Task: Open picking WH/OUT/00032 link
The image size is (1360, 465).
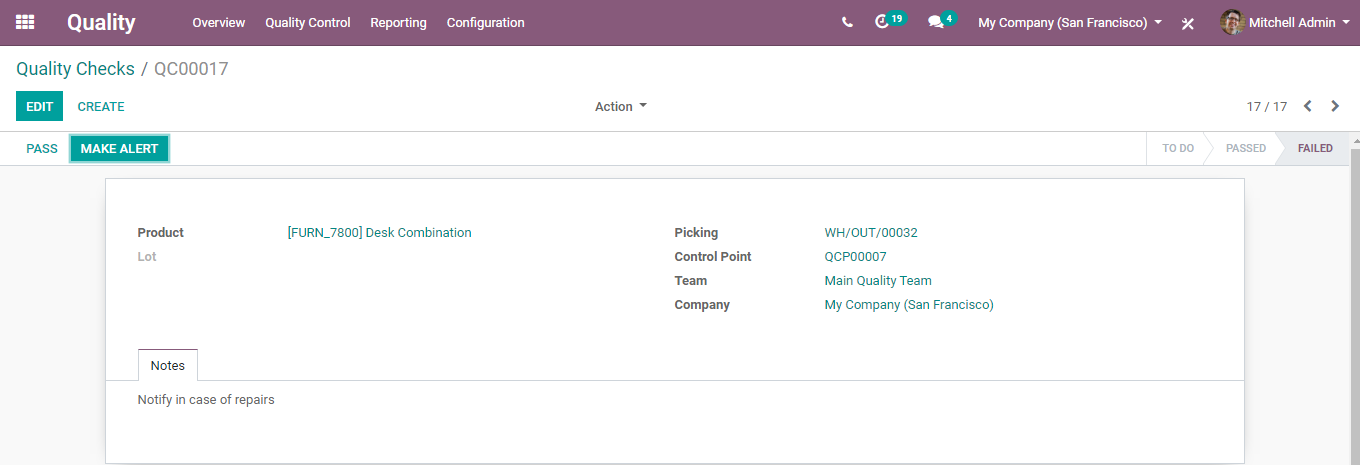Action: (871, 232)
